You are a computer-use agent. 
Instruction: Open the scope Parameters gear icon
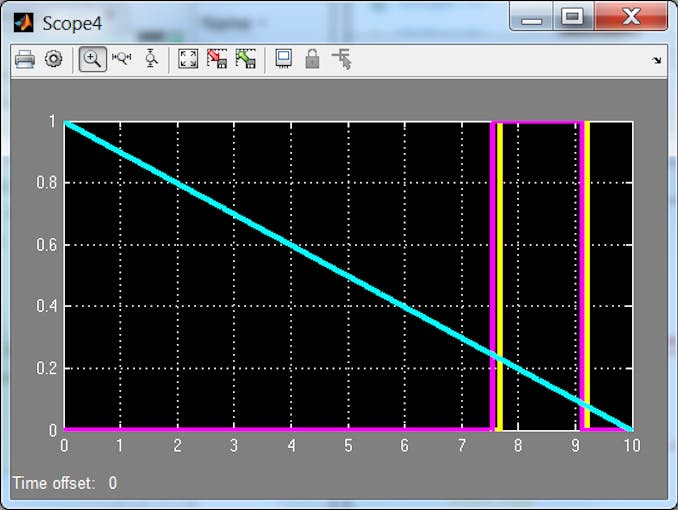point(54,59)
